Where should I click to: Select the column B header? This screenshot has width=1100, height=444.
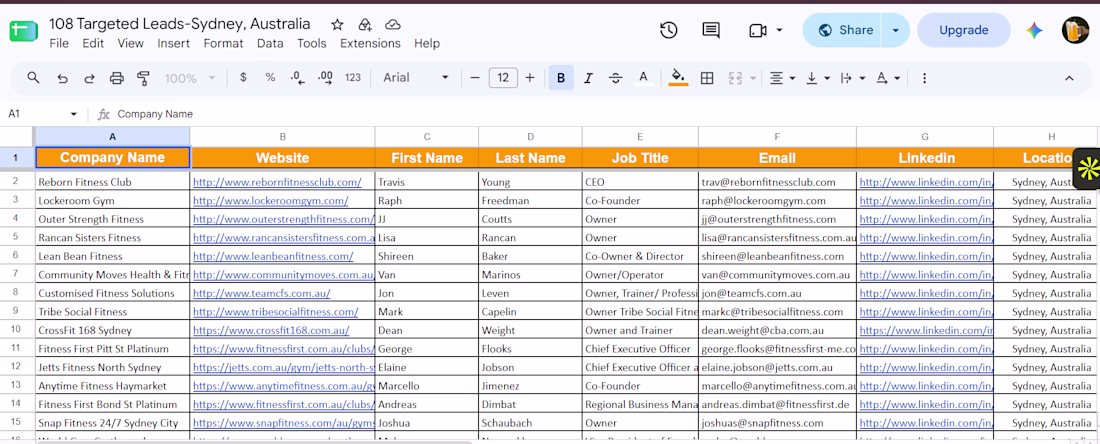[x=282, y=137]
